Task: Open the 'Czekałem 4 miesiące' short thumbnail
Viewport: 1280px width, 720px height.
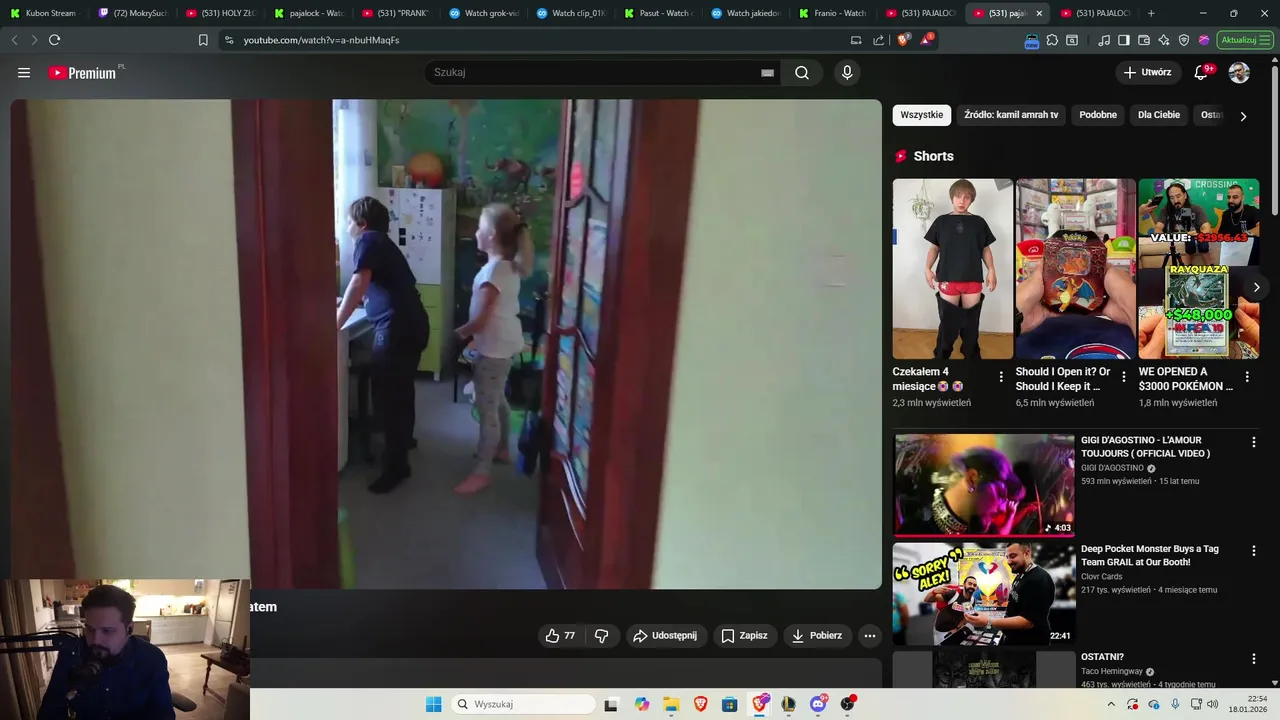Action: pyautogui.click(x=953, y=269)
